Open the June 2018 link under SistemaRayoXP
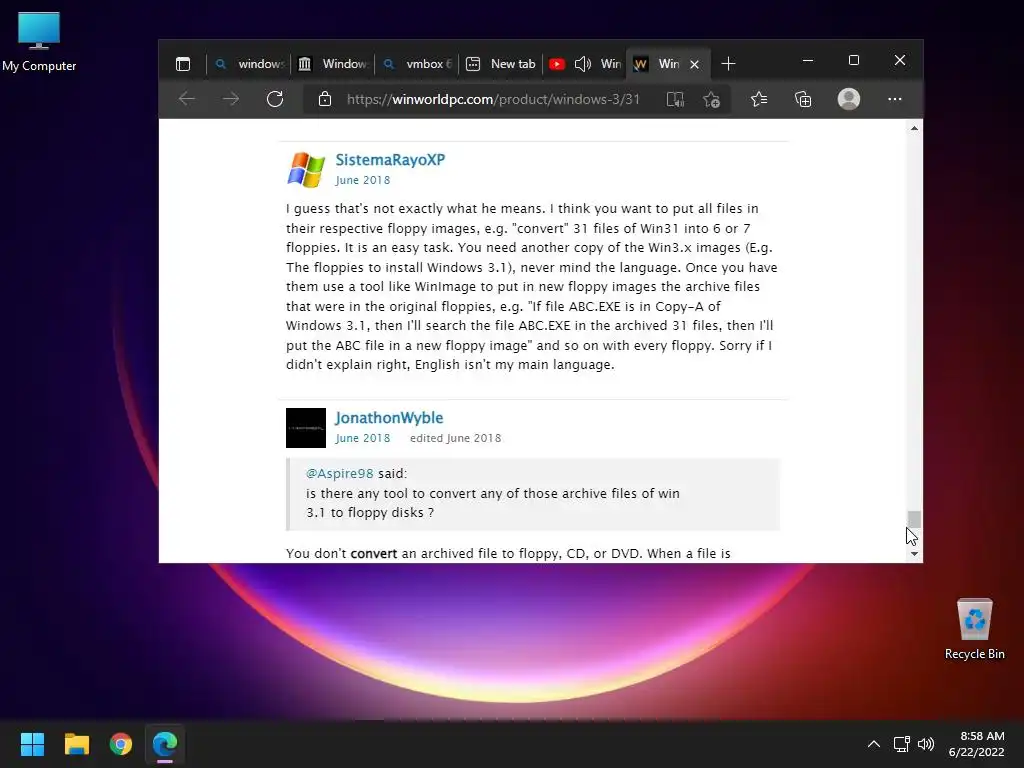 pos(362,180)
